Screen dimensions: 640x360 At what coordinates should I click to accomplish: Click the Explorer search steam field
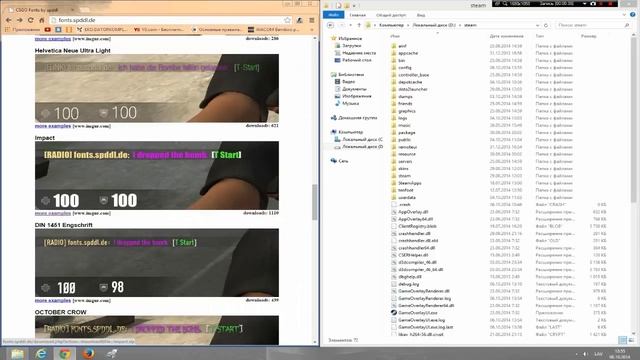point(593,25)
